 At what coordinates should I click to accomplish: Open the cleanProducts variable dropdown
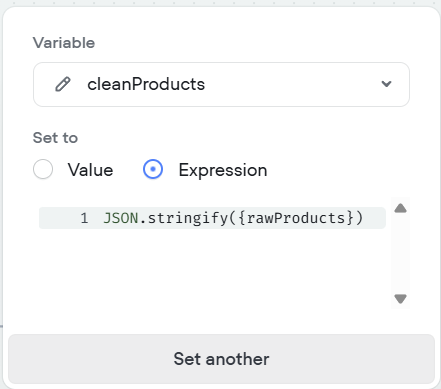(x=221, y=84)
